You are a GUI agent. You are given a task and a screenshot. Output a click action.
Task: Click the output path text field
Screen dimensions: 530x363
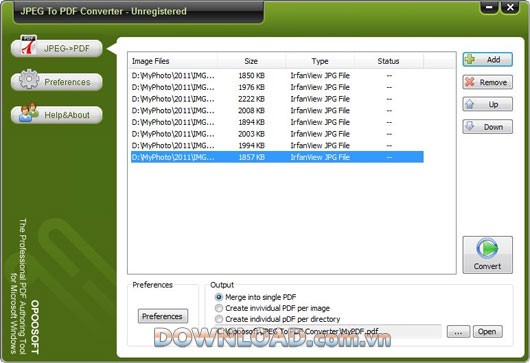328,332
